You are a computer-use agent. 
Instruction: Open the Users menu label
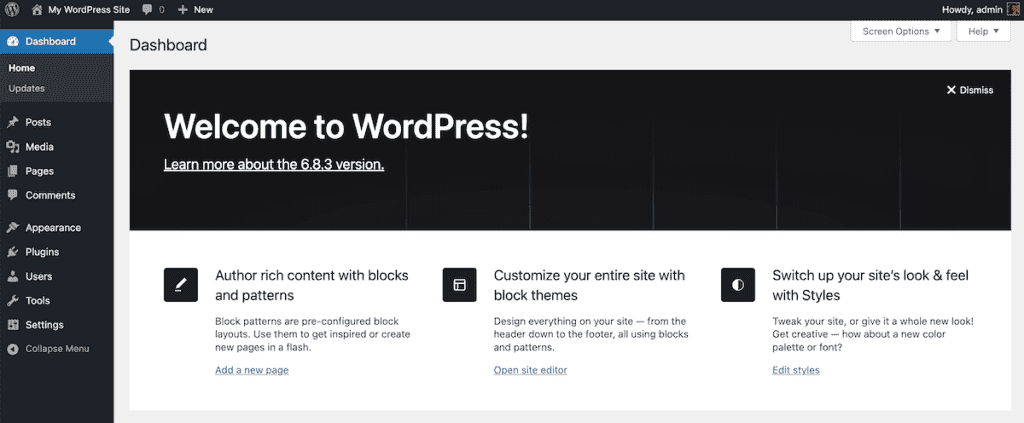tap(39, 276)
